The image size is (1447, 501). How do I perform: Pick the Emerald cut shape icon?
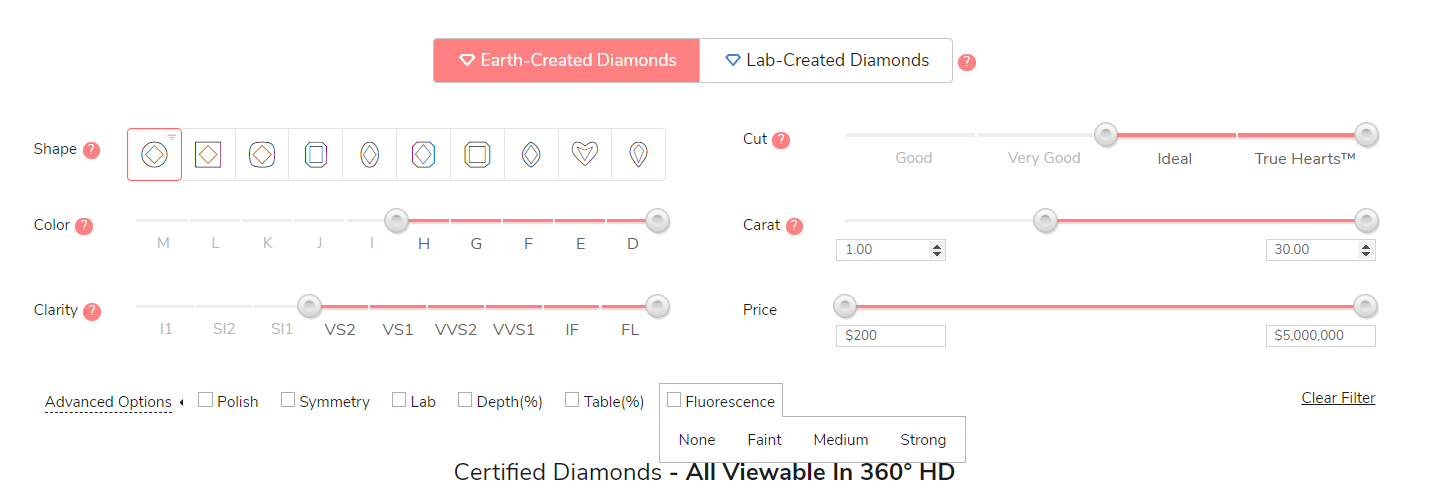(316, 154)
